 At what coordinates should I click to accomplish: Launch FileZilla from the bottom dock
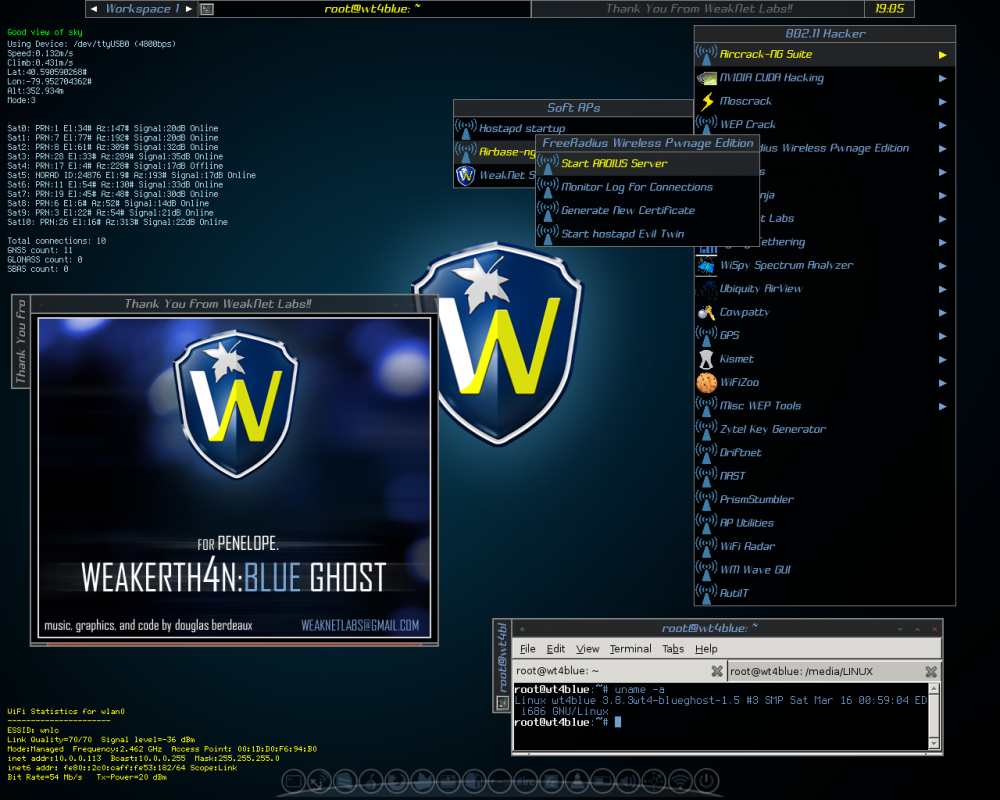click(552, 781)
